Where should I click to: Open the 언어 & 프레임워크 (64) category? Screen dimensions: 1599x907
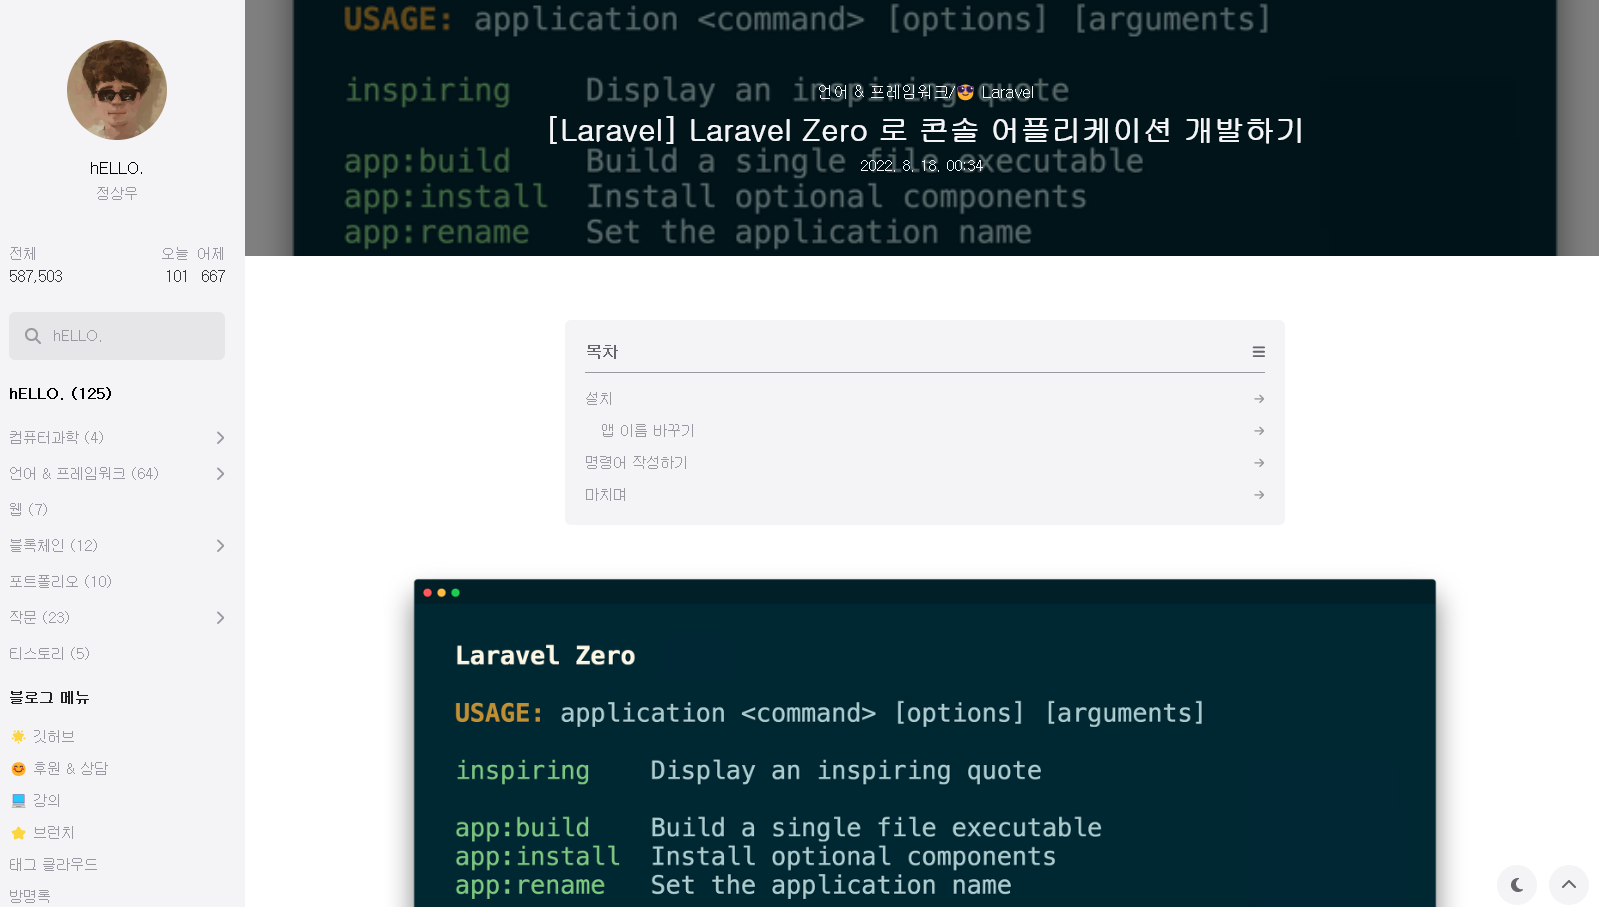tap(84, 473)
